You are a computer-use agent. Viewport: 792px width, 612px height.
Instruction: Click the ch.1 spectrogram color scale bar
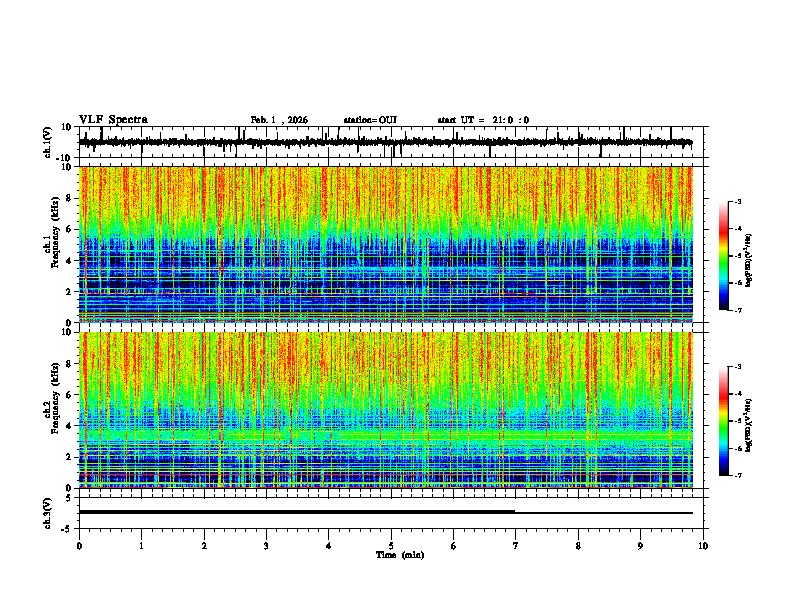click(x=723, y=256)
